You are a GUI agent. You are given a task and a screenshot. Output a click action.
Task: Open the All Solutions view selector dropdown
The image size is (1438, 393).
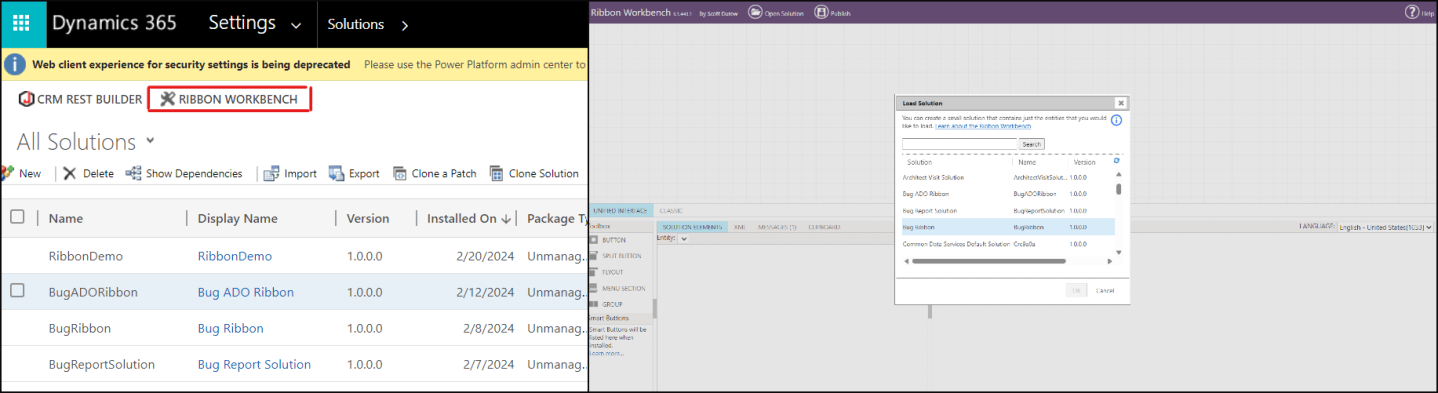point(151,140)
